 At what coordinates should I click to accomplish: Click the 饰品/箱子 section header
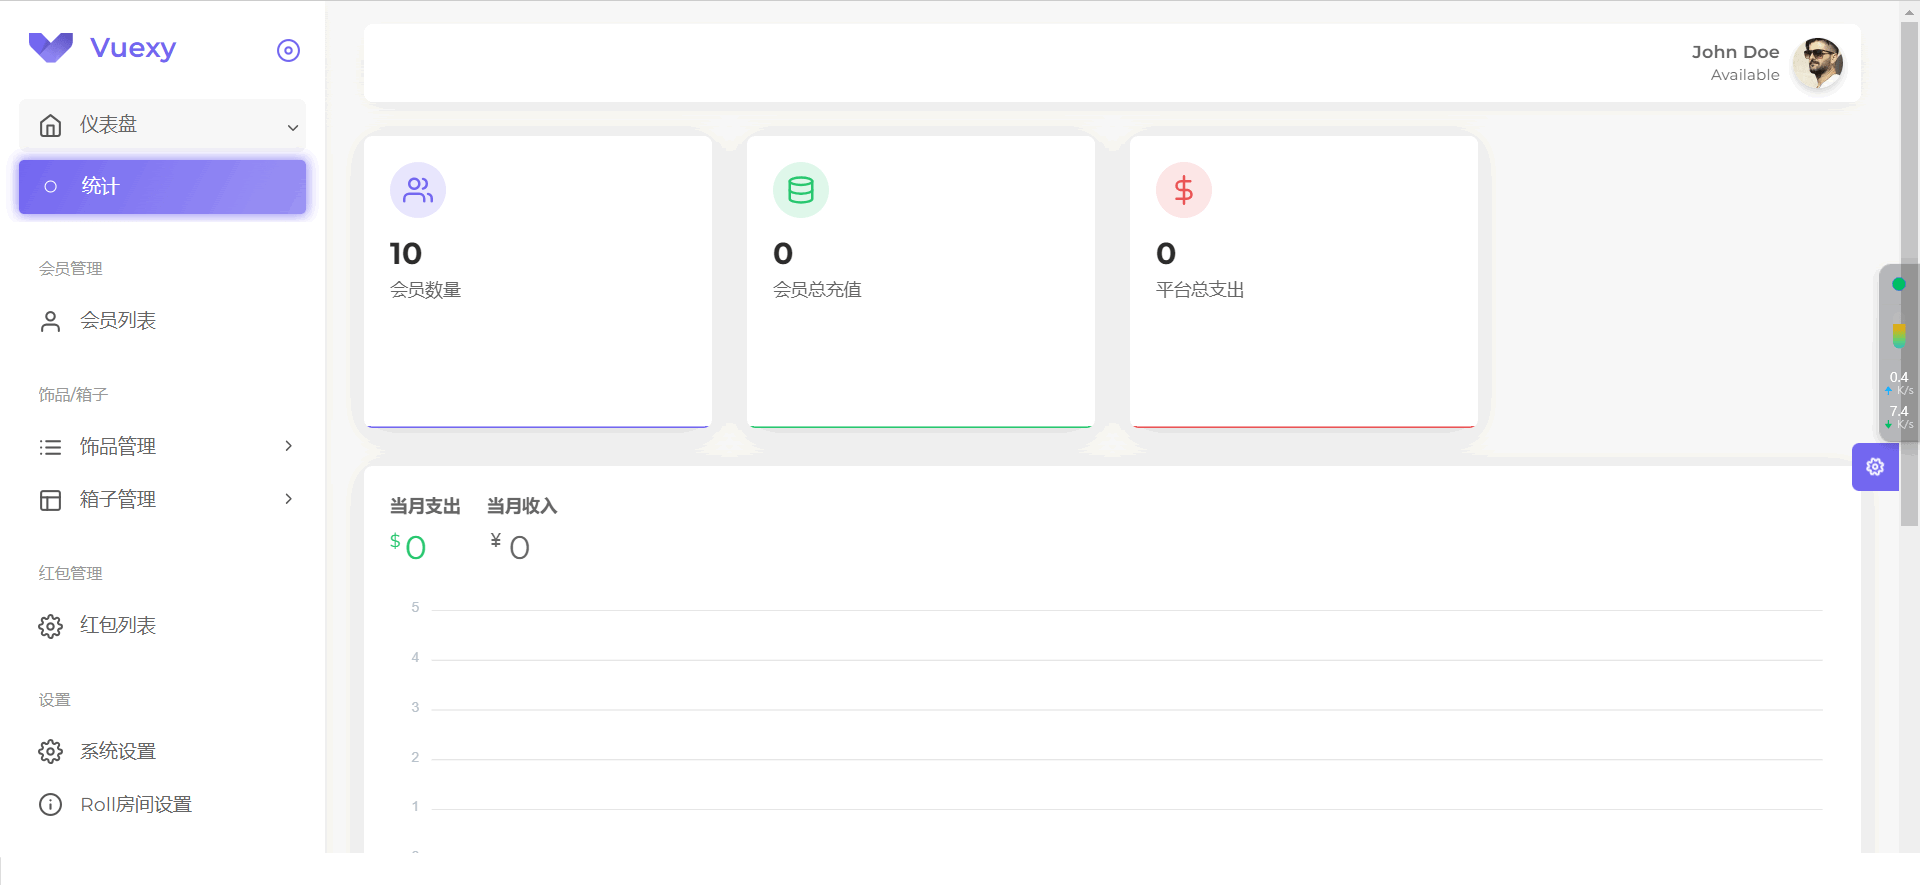pos(73,395)
